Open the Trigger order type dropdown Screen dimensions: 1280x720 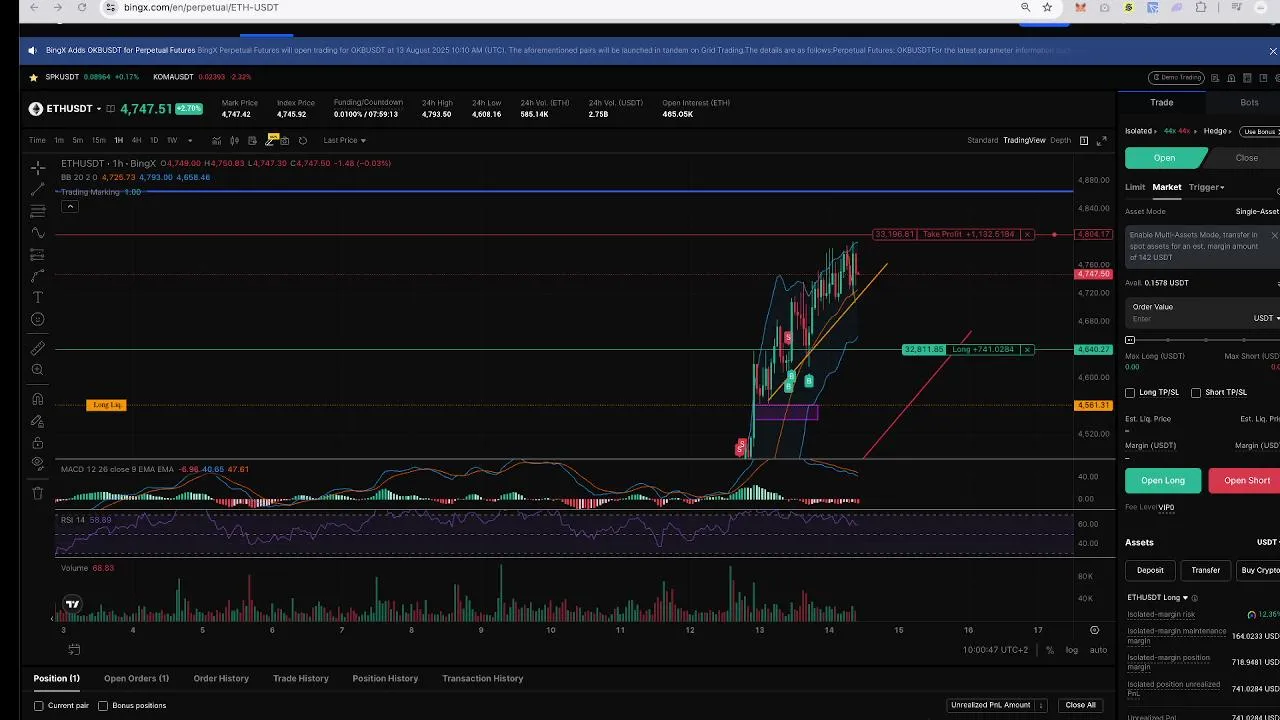pyautogui.click(x=1206, y=187)
